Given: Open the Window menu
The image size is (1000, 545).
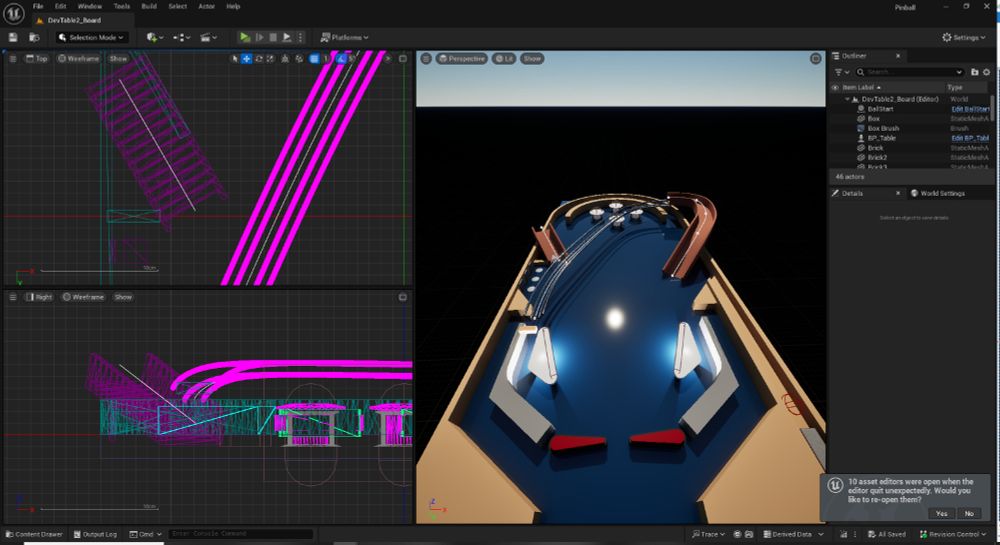Looking at the screenshot, I should pos(90,6).
